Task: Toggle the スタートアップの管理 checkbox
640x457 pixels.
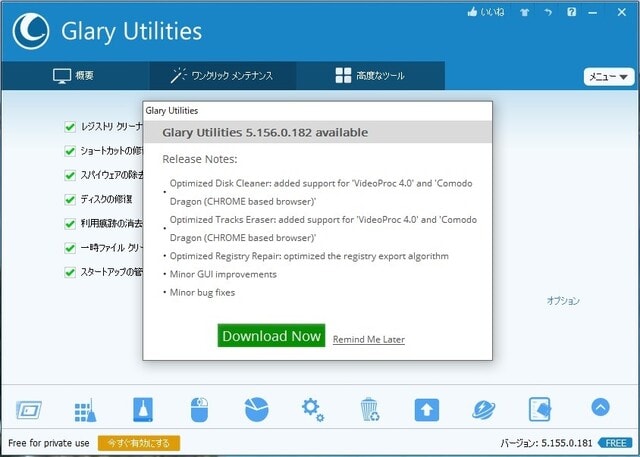Action: pyautogui.click(x=70, y=272)
